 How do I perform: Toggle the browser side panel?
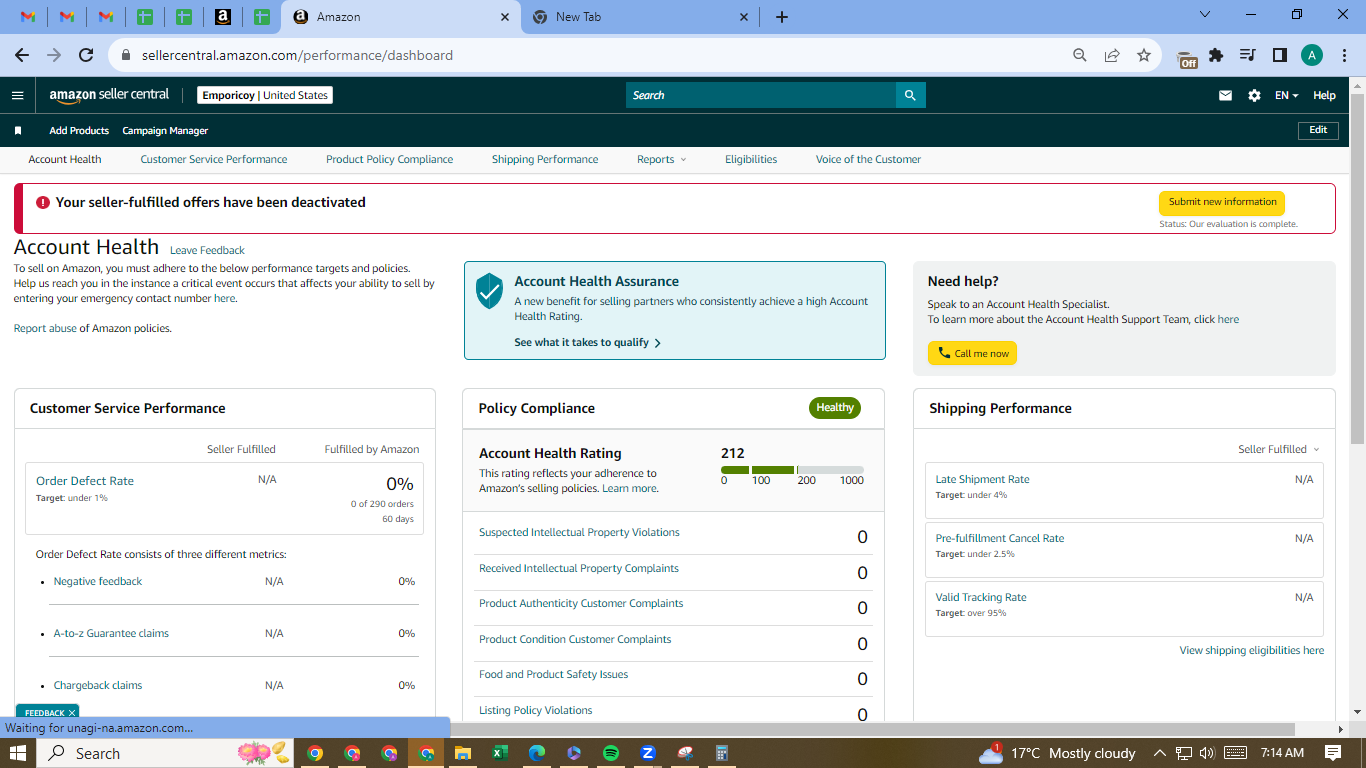[1279, 55]
